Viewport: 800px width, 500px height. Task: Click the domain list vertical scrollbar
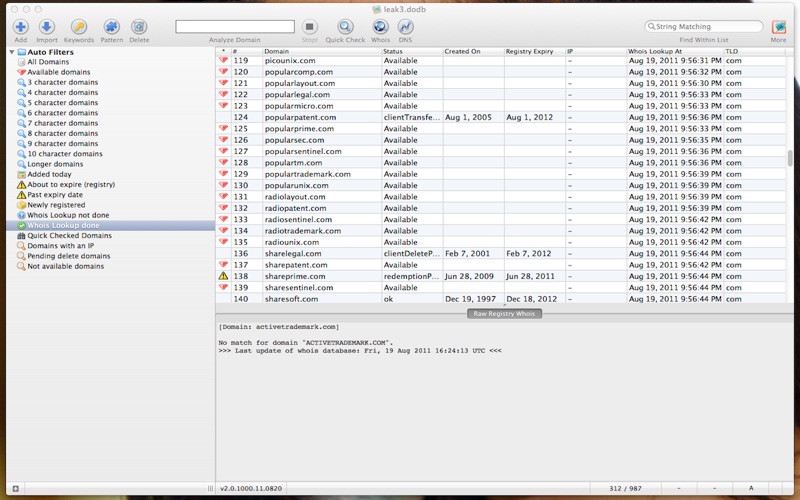point(790,158)
